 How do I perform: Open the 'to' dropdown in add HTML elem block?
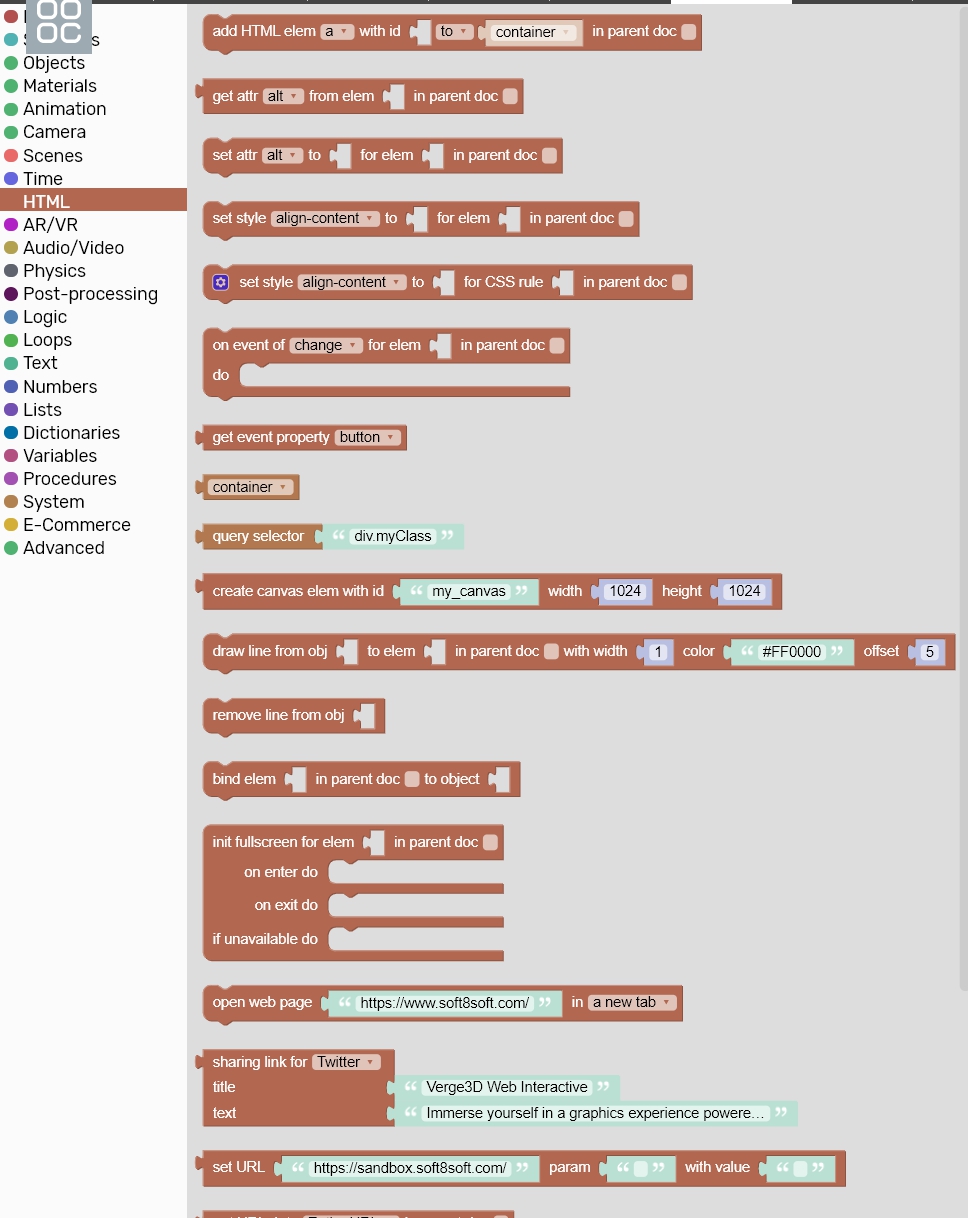point(455,32)
